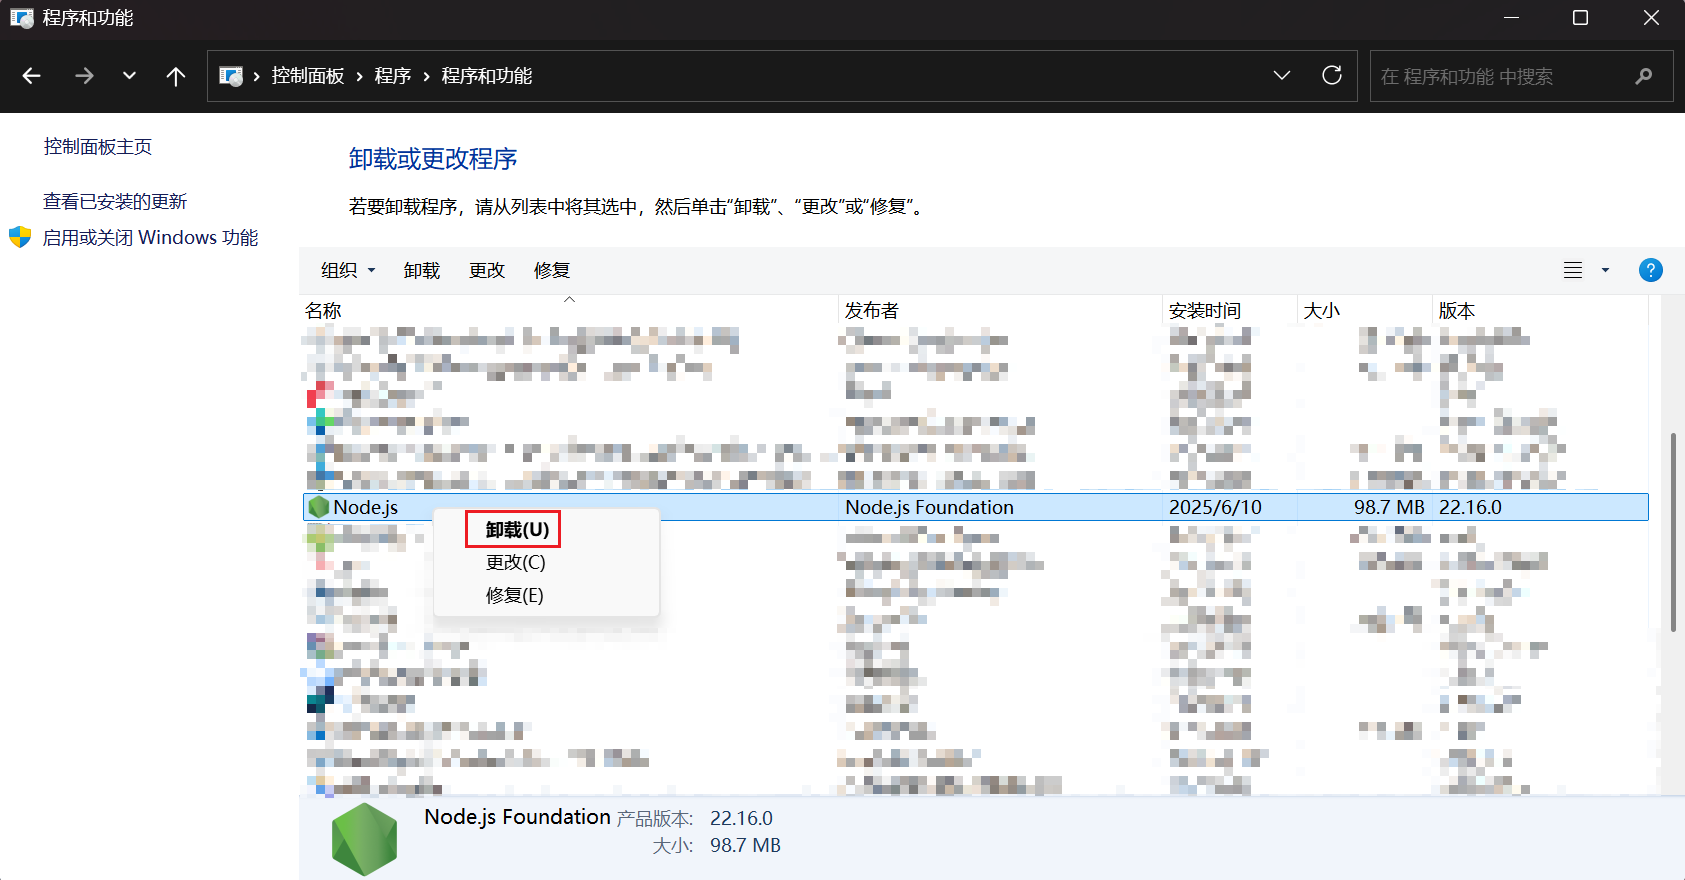Sort by 安装时间 column header

click(1231, 311)
